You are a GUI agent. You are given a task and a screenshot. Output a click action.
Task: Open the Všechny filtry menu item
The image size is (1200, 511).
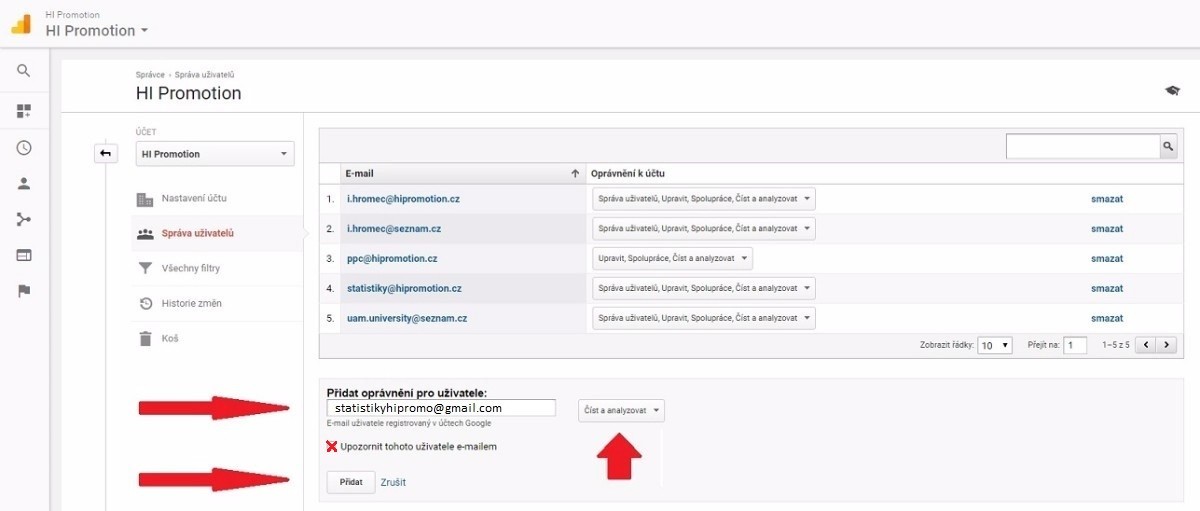pyautogui.click(x=191, y=268)
